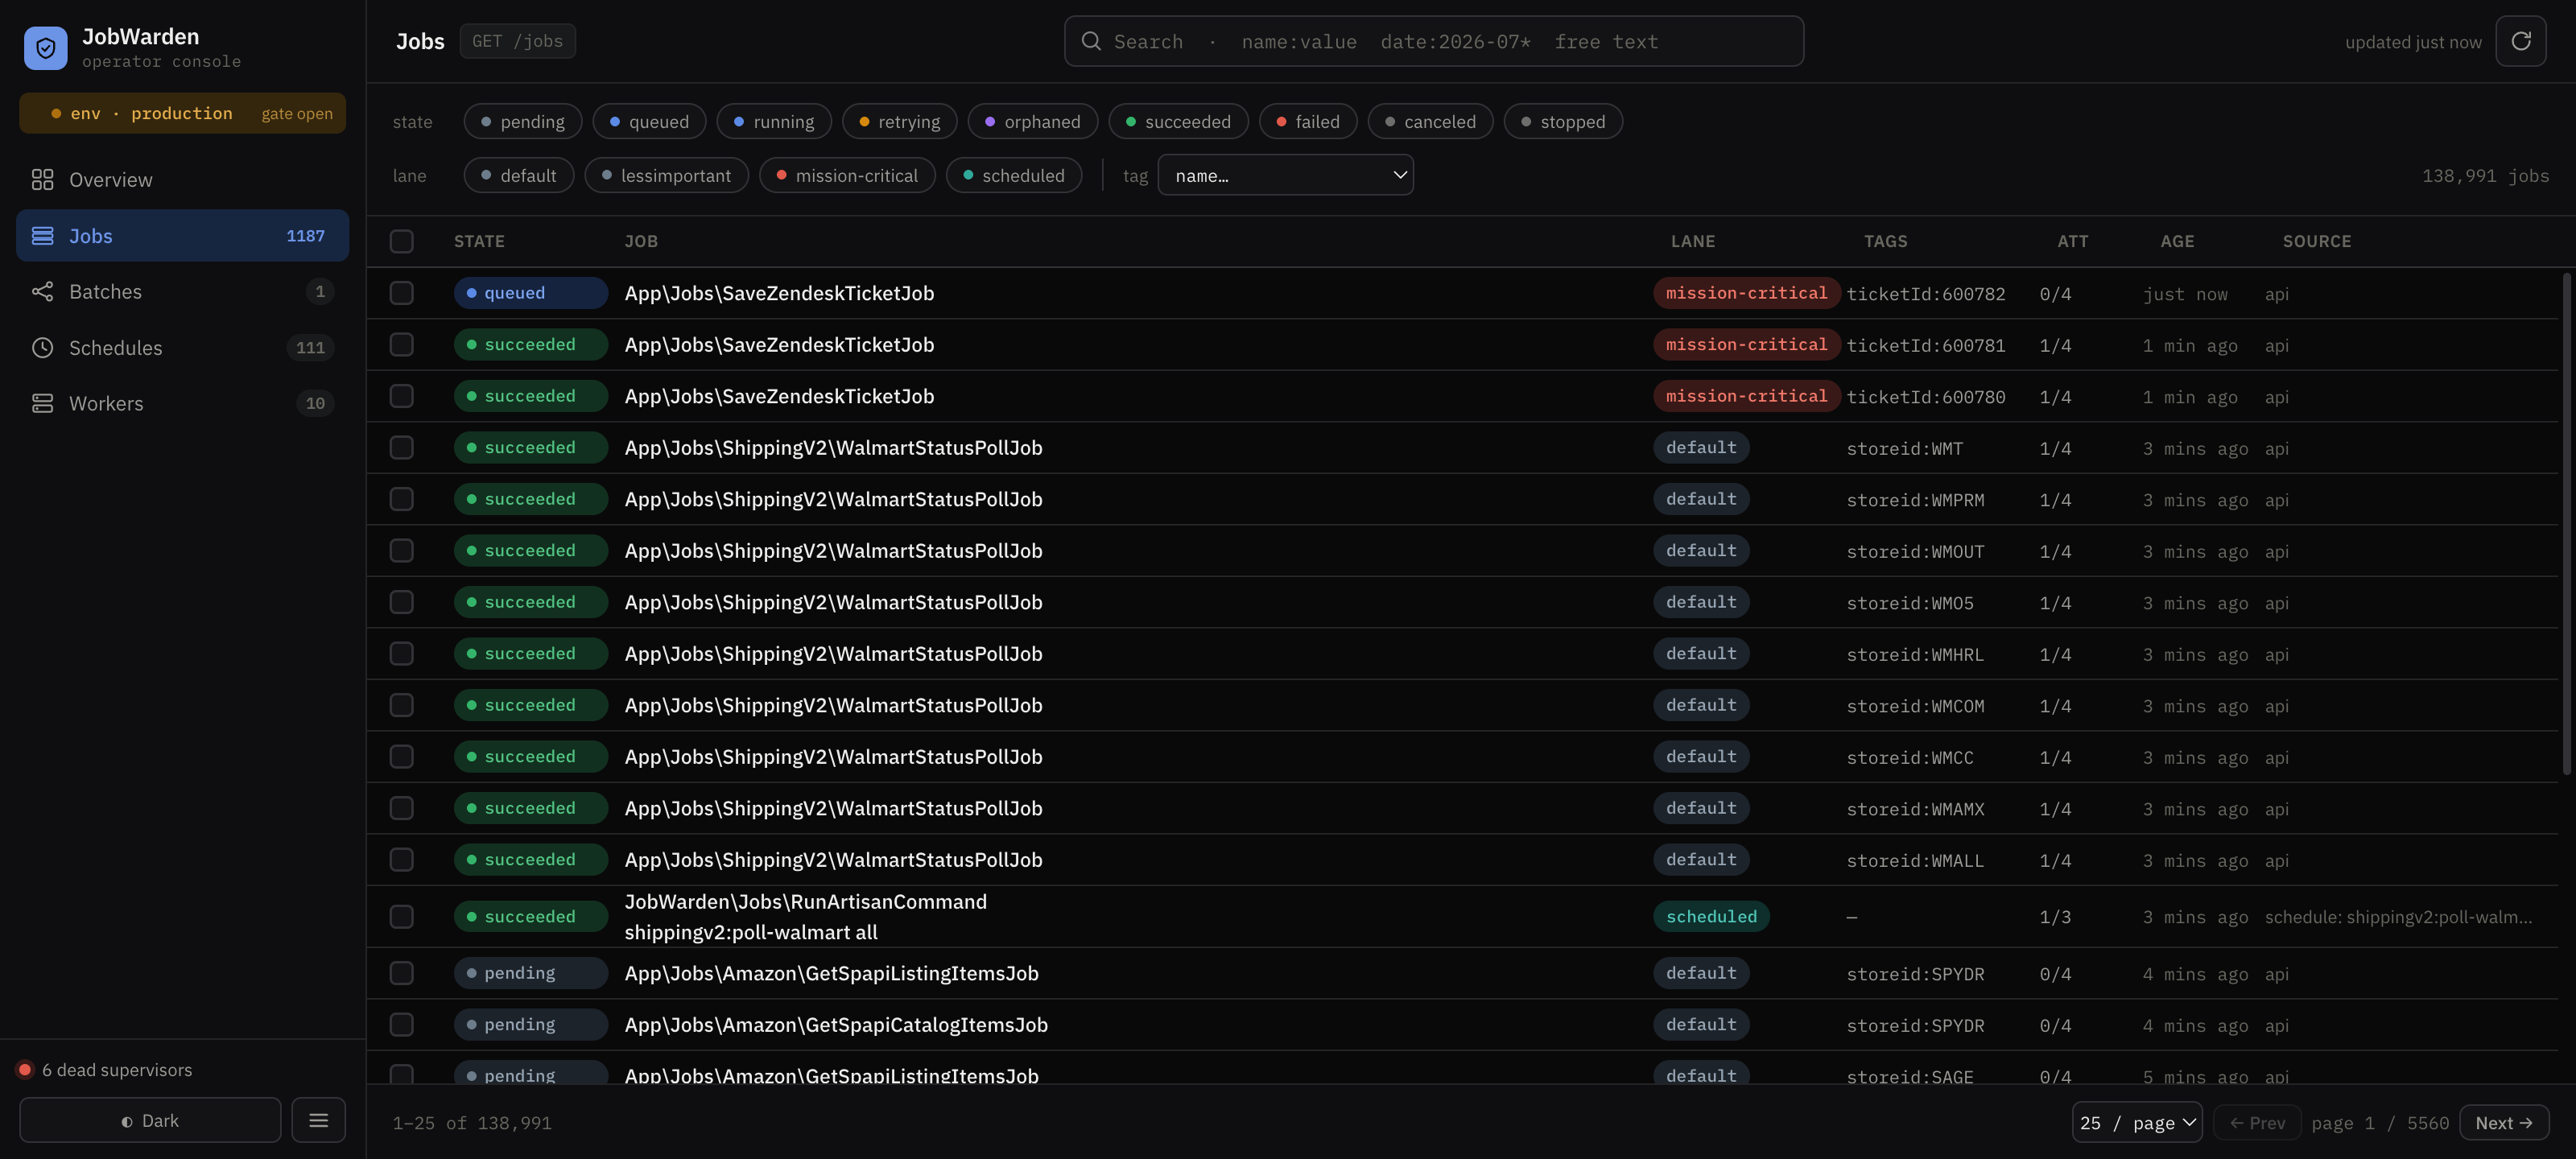Image resolution: width=2576 pixels, height=1159 pixels.
Task: Toggle the Dark theme button
Action: click(x=150, y=1120)
